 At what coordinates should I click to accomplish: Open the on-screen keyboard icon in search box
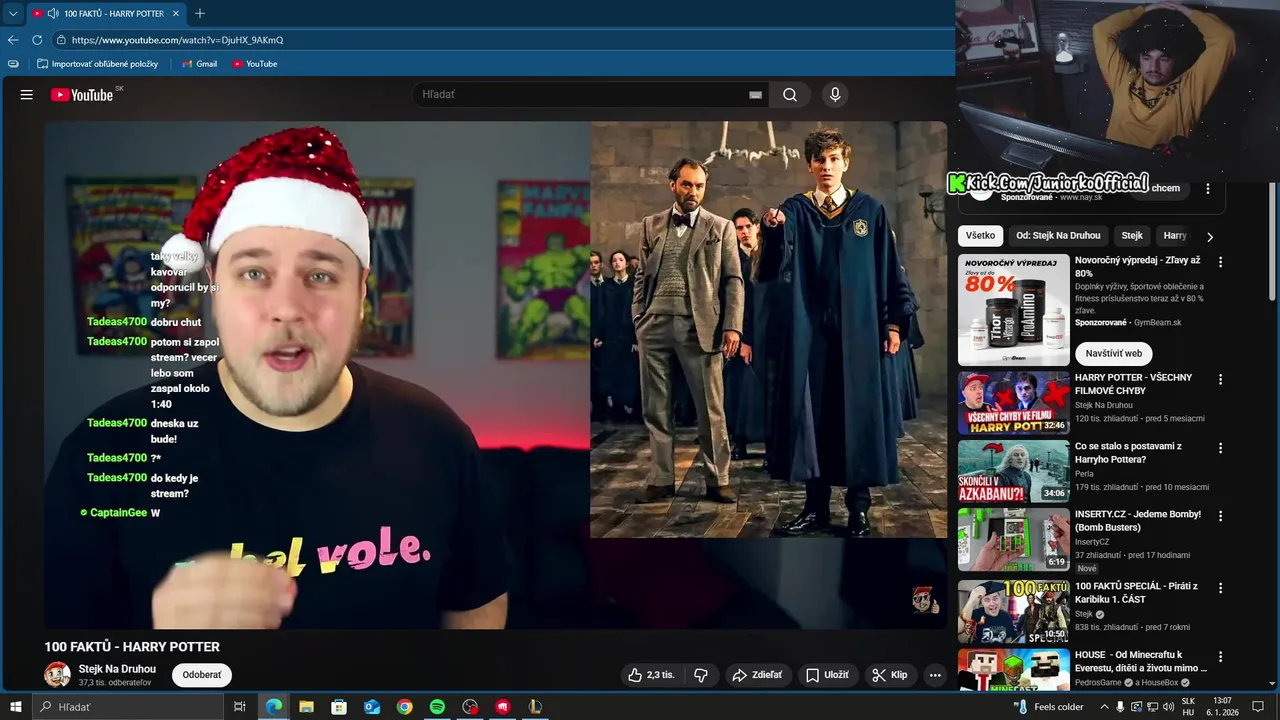pyautogui.click(x=755, y=95)
